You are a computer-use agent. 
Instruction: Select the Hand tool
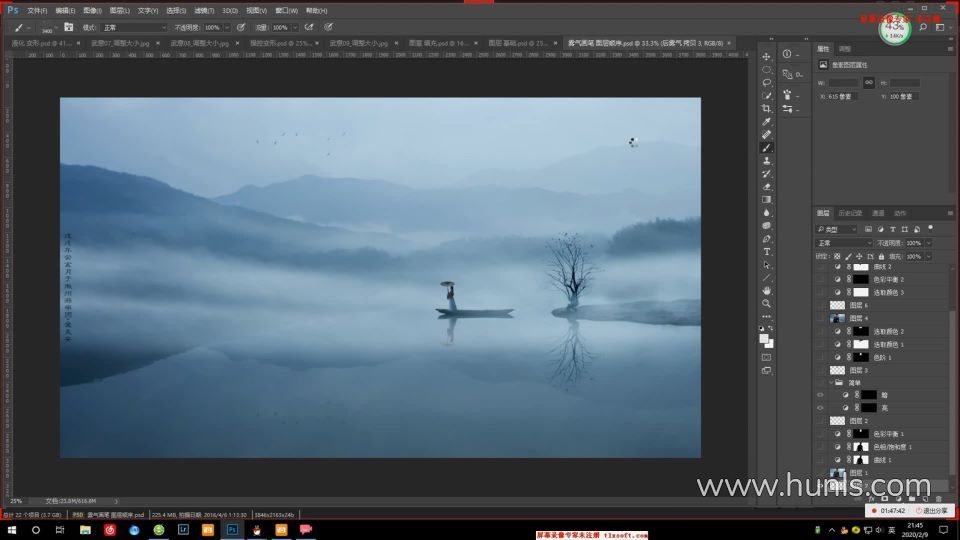[767, 291]
